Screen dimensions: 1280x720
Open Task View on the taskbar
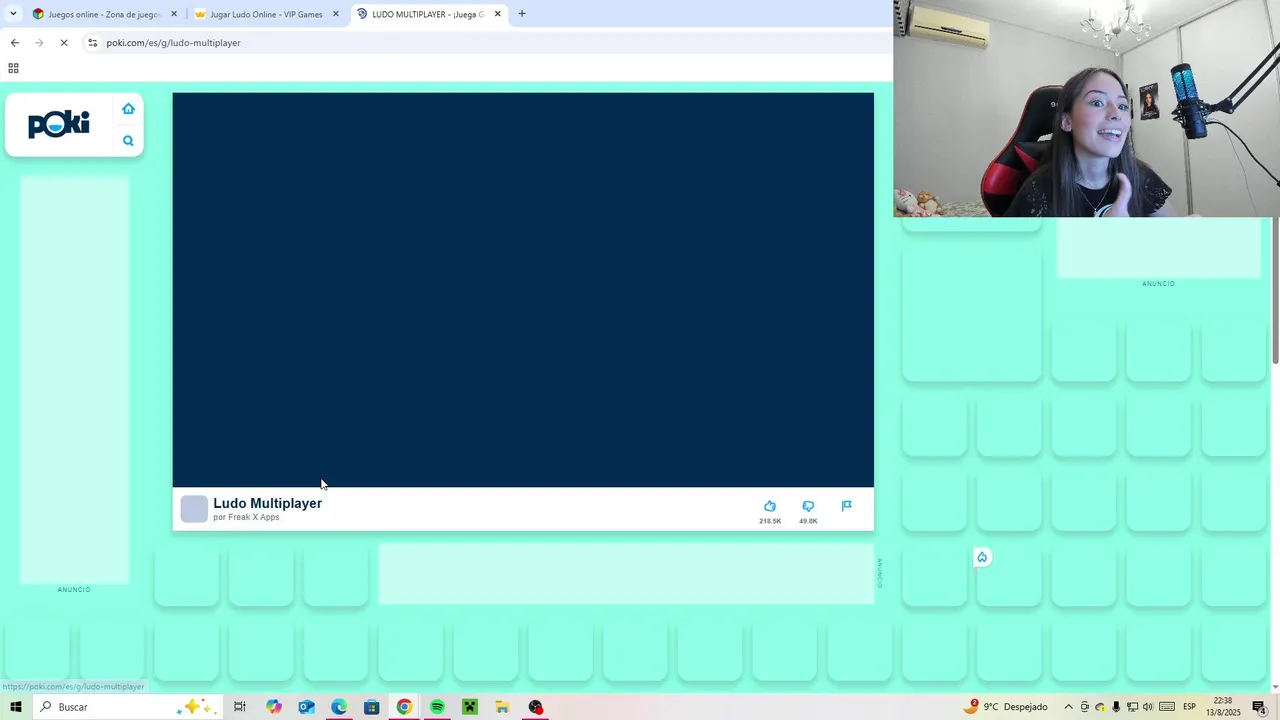pos(240,707)
